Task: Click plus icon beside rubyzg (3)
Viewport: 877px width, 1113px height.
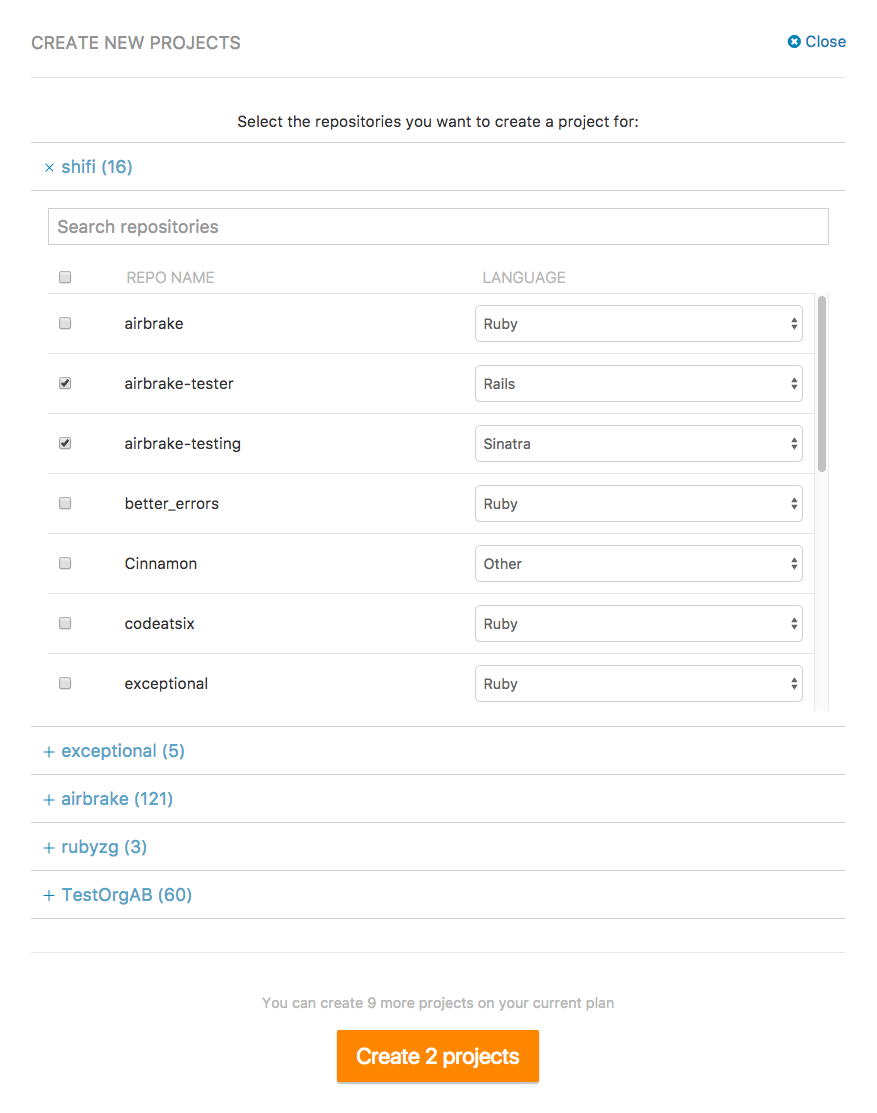Action: point(49,848)
